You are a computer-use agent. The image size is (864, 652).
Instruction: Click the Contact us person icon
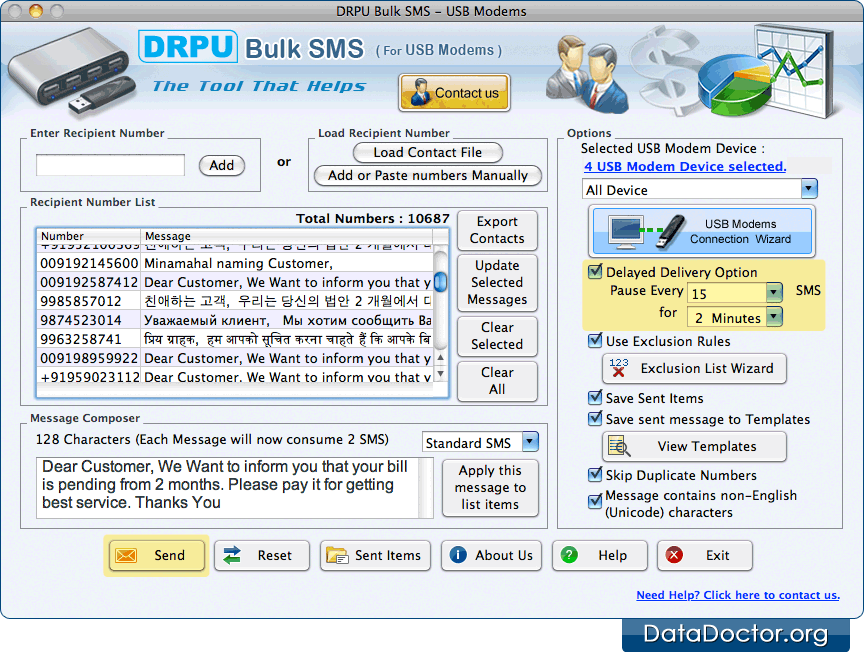420,93
